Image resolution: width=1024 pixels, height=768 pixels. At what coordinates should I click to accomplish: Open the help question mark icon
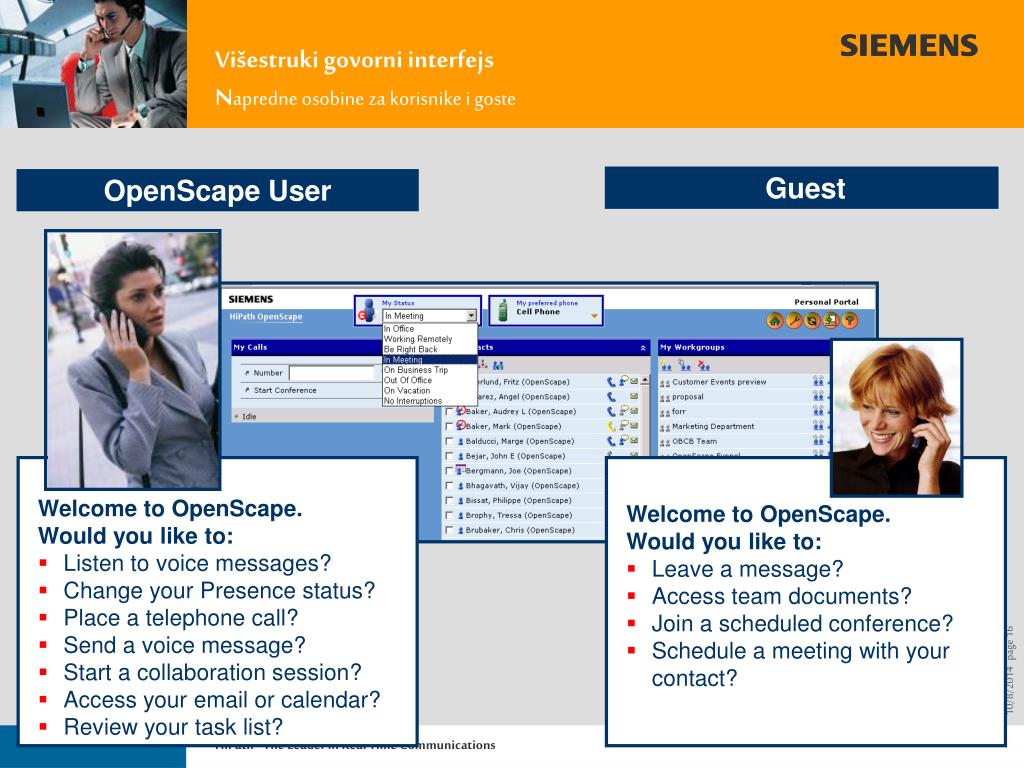pyautogui.click(x=850, y=320)
